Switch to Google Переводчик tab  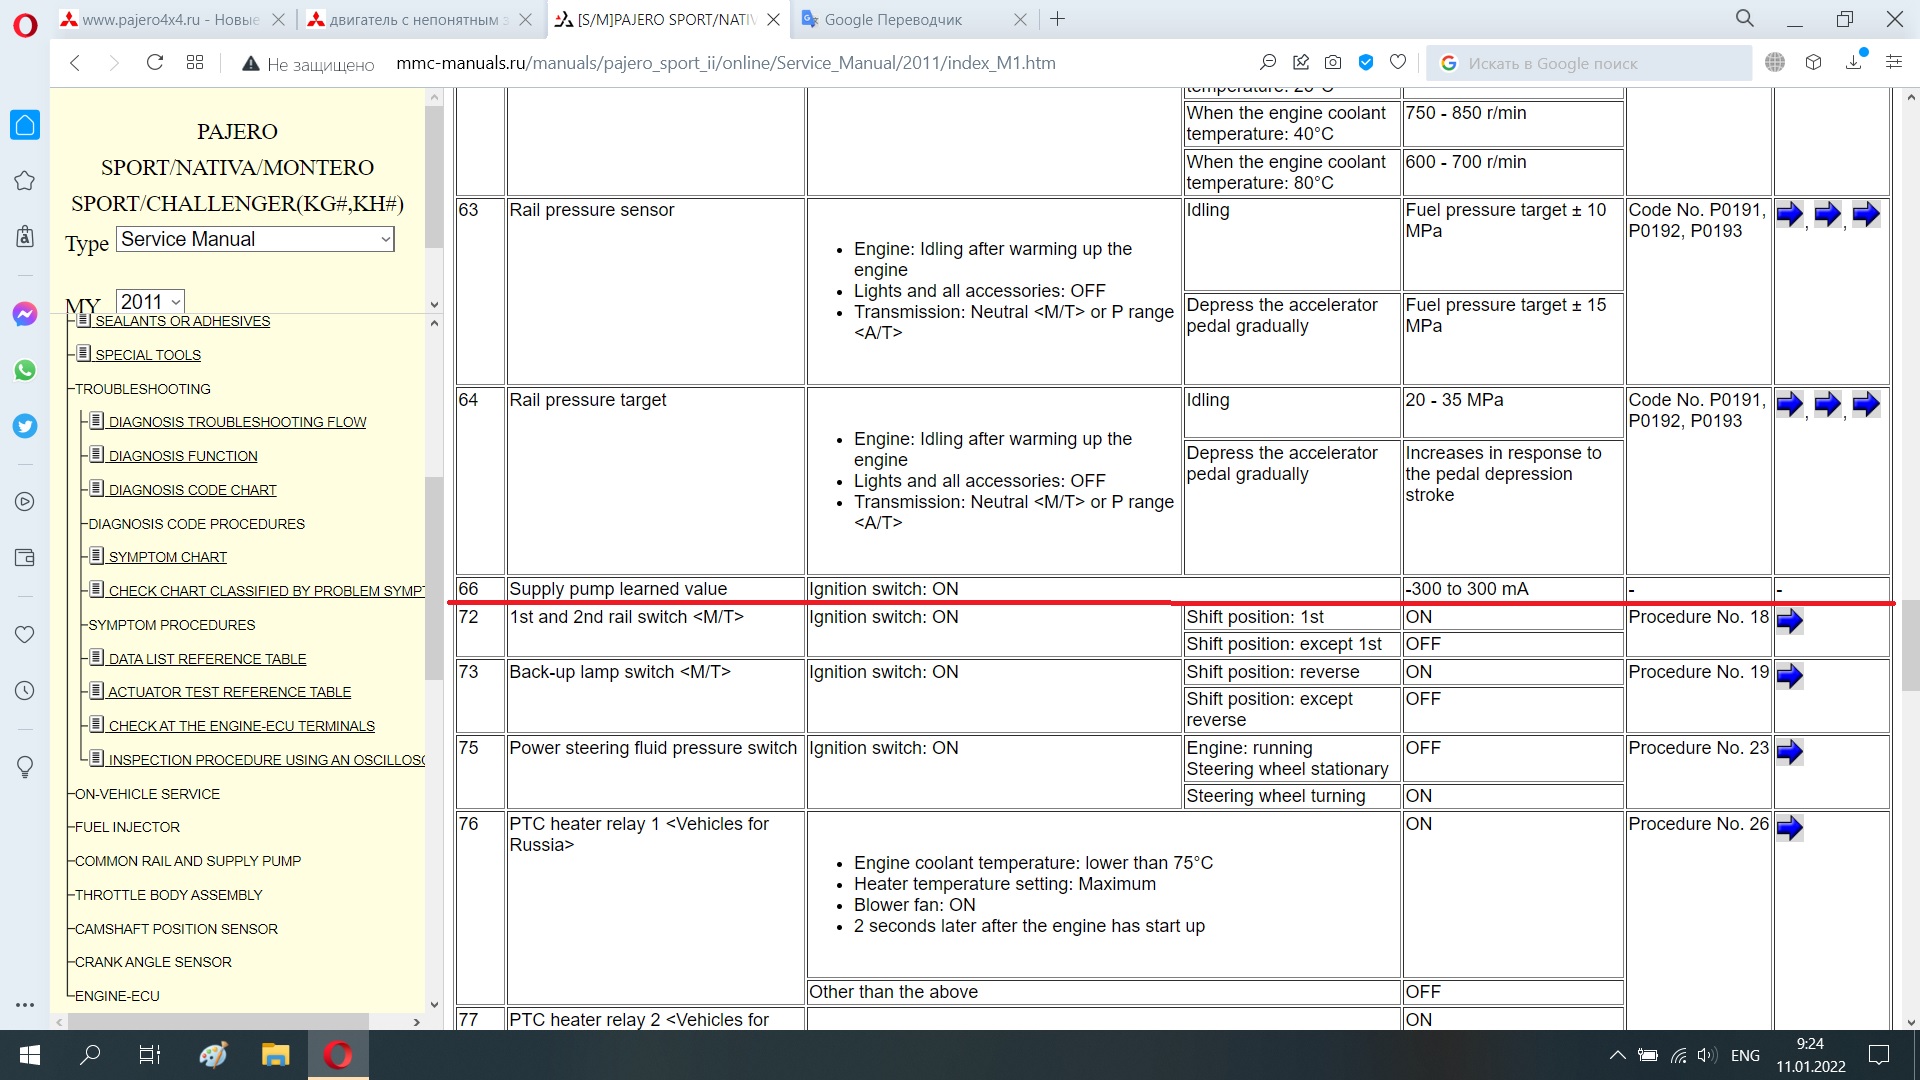(893, 19)
